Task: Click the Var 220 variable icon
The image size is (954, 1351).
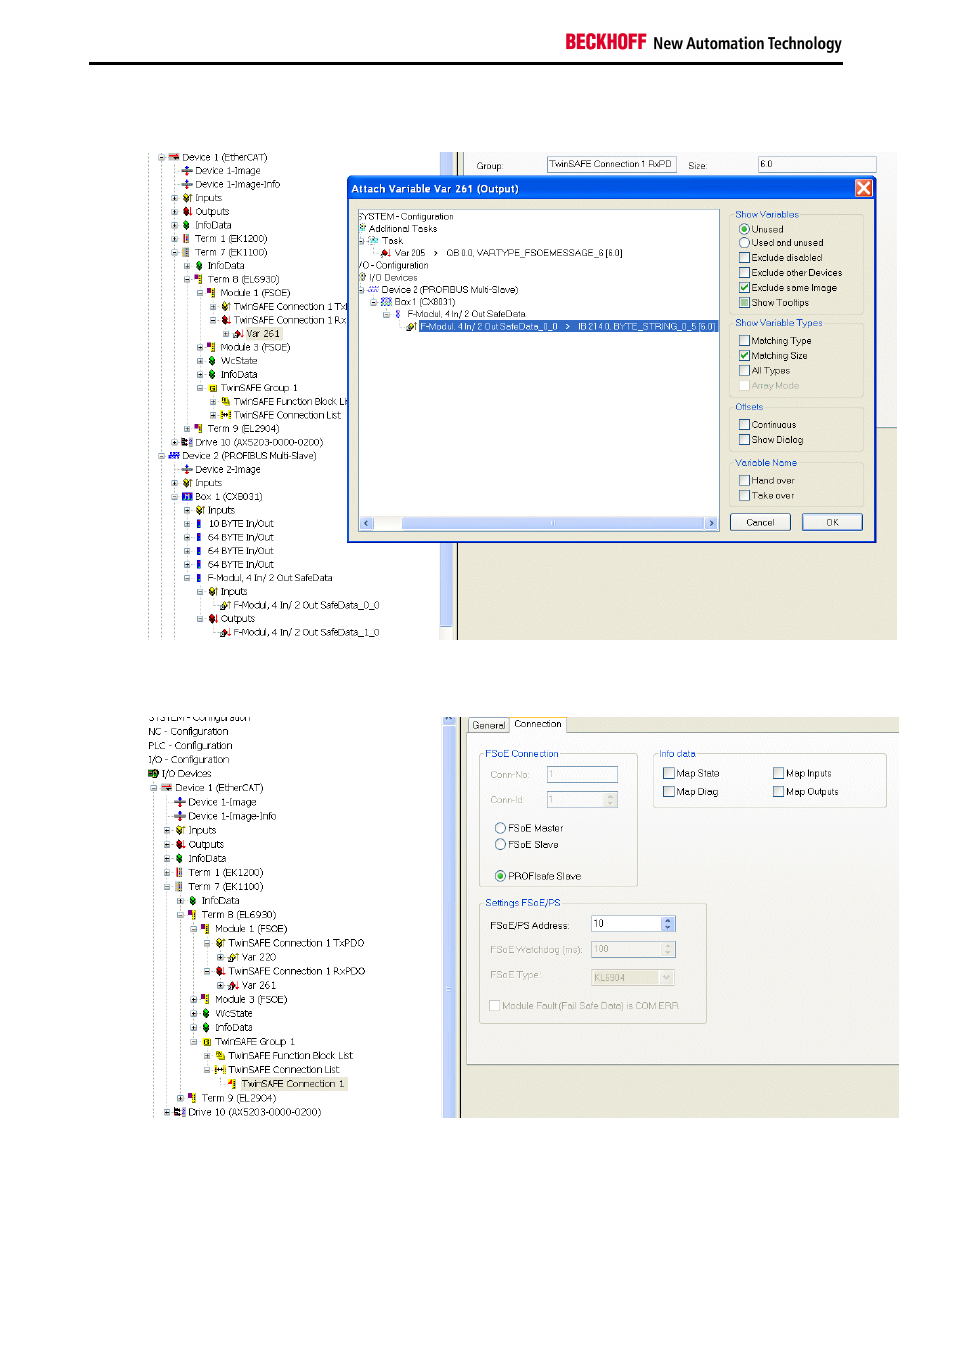Action: [233, 958]
